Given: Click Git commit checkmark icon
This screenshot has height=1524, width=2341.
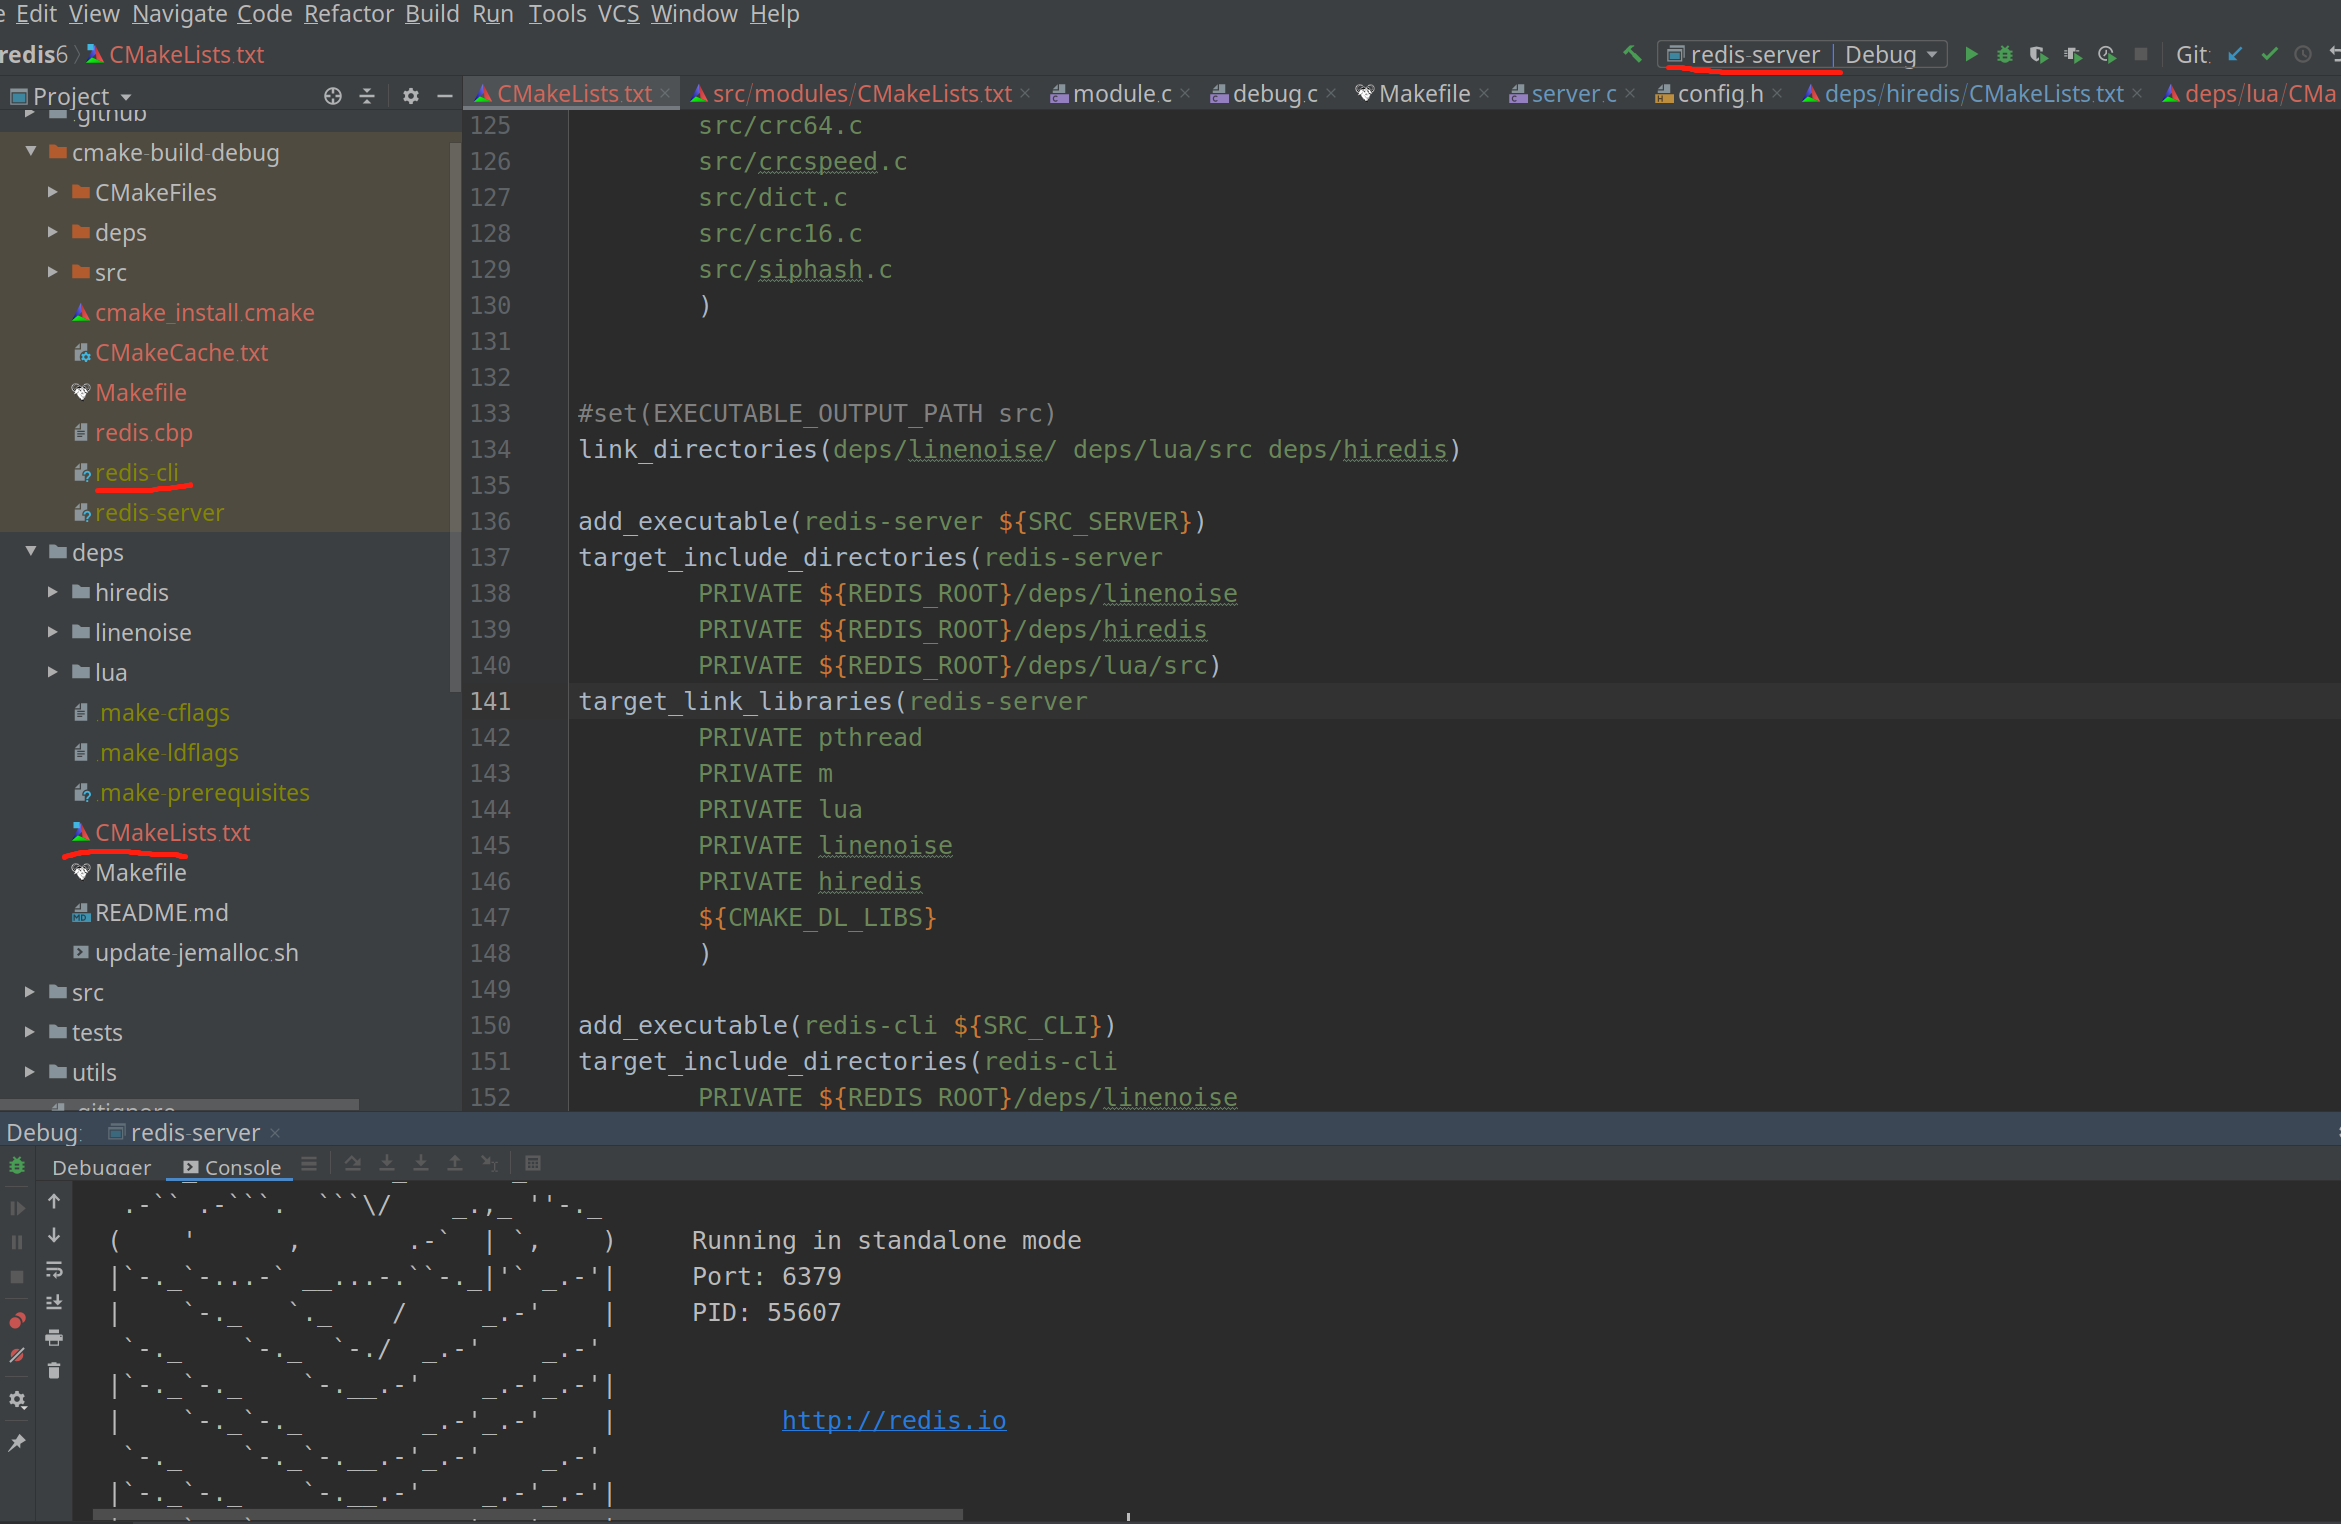Looking at the screenshot, I should coord(2269,54).
